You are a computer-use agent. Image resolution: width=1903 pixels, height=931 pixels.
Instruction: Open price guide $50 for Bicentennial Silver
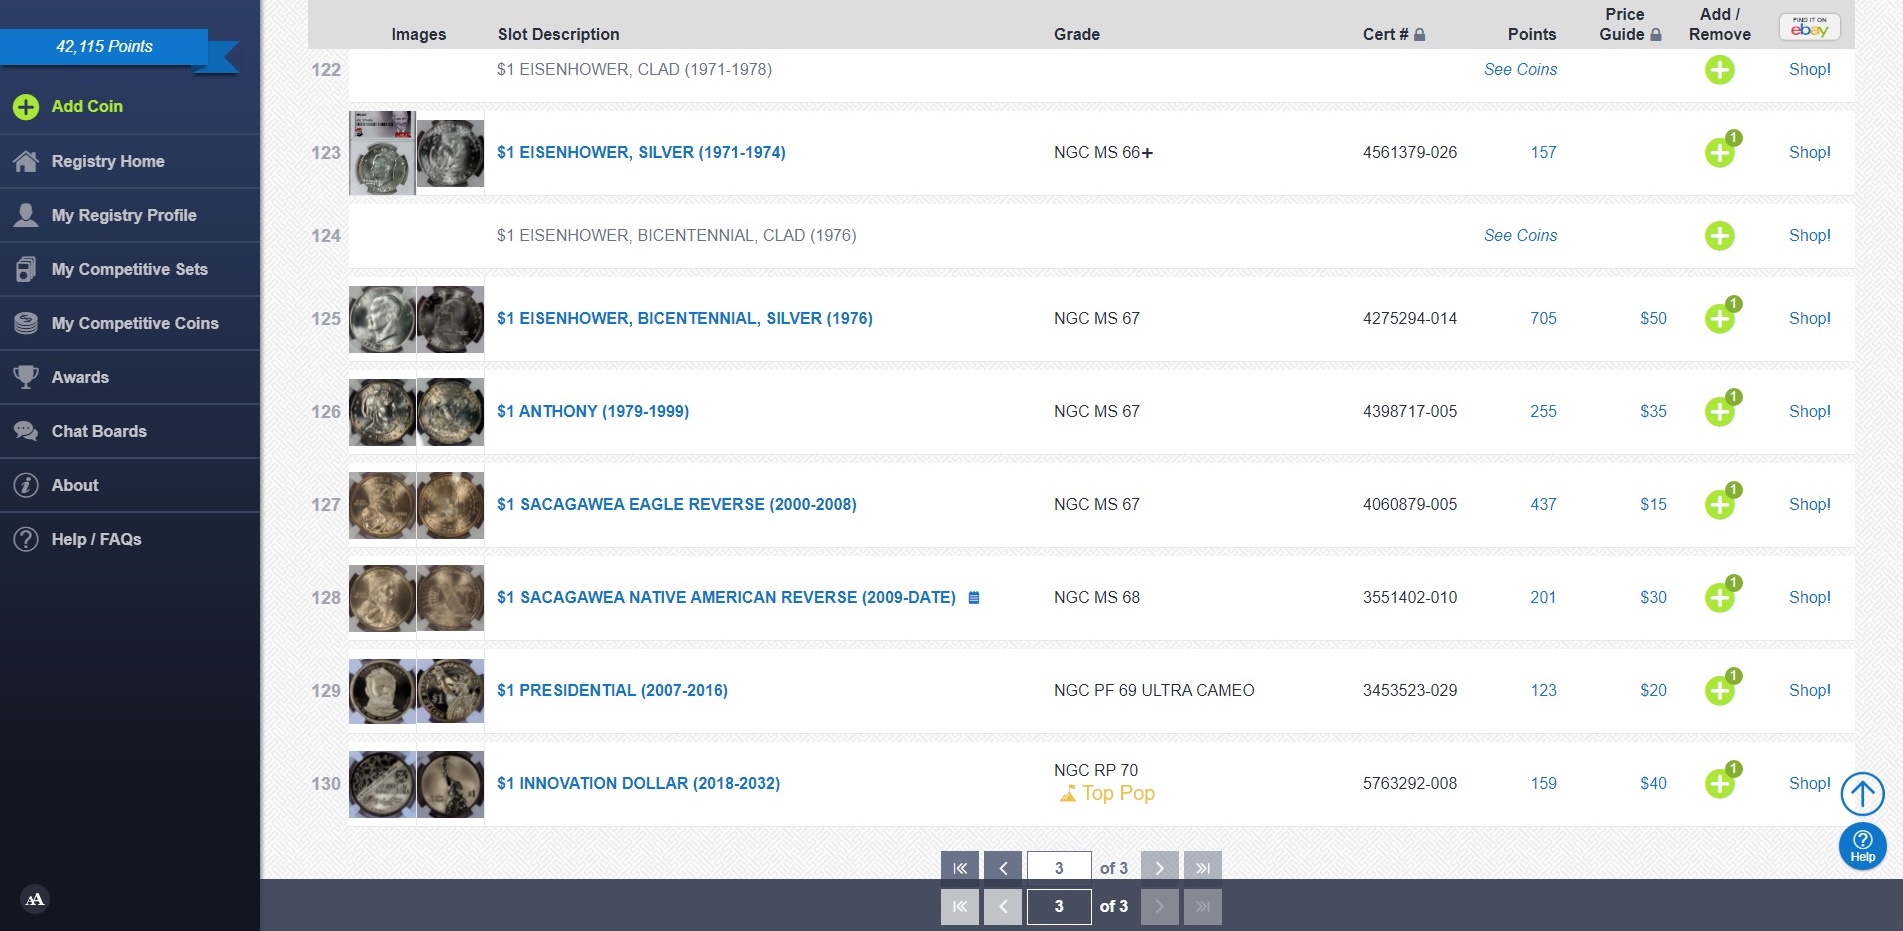tap(1653, 318)
